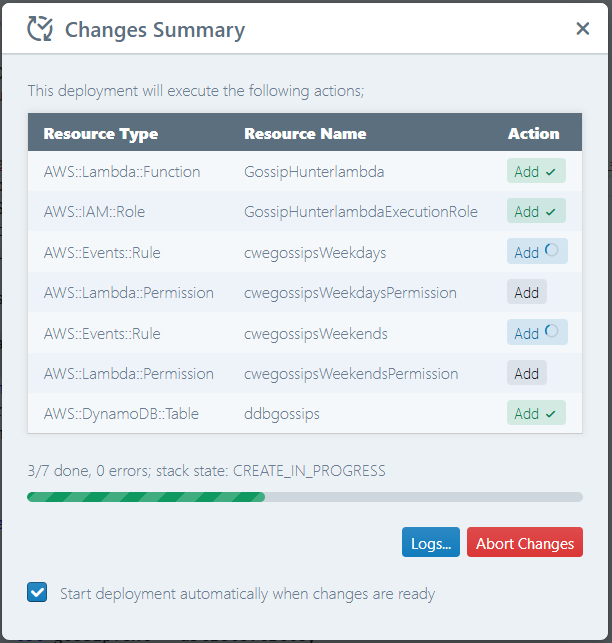Select the cwegossipsWeekdaysPermission resource name
Viewport: 612px width, 643px height.
click(350, 293)
